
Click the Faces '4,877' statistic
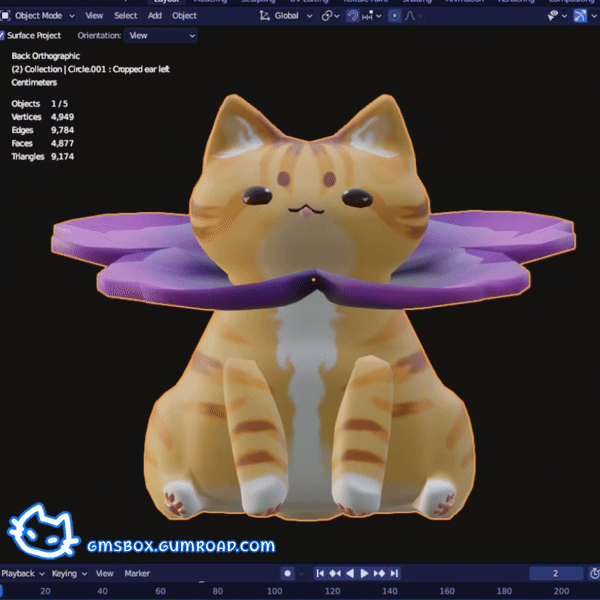[x=62, y=143]
